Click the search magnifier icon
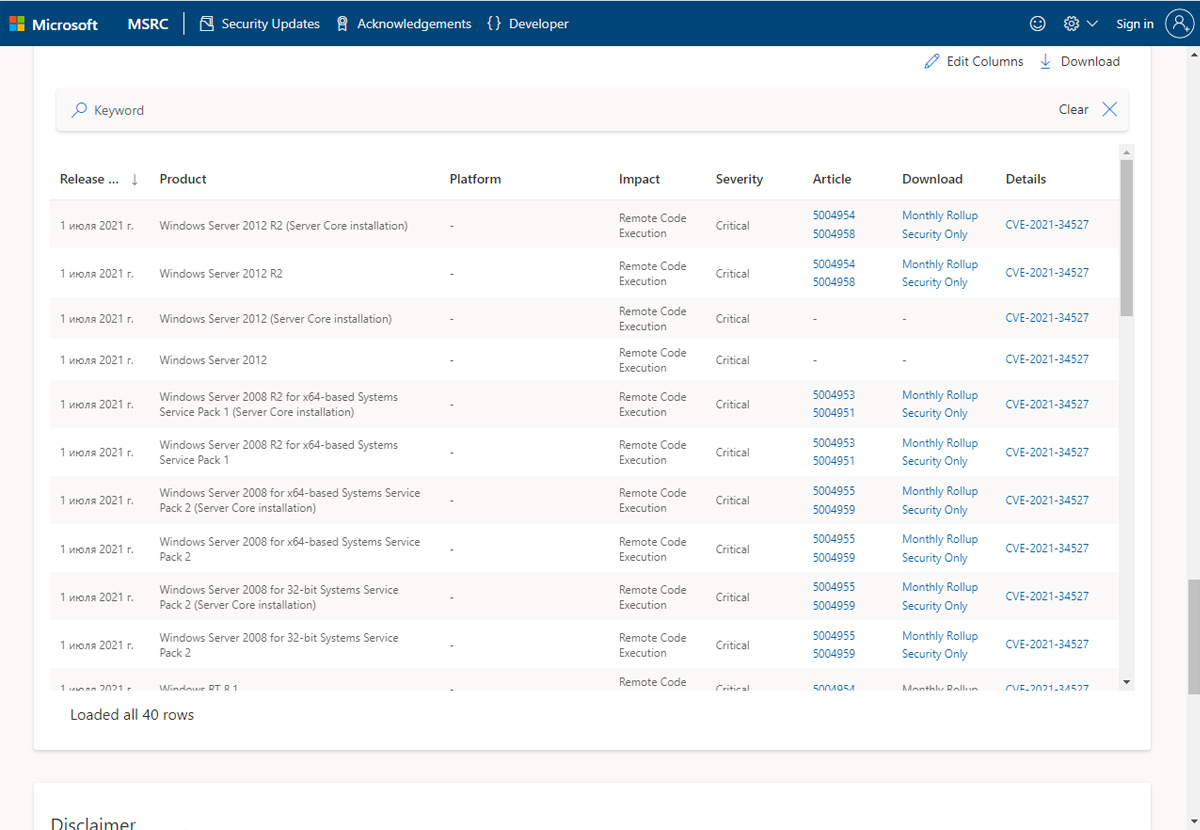Image resolution: width=1200 pixels, height=830 pixels. [x=79, y=110]
